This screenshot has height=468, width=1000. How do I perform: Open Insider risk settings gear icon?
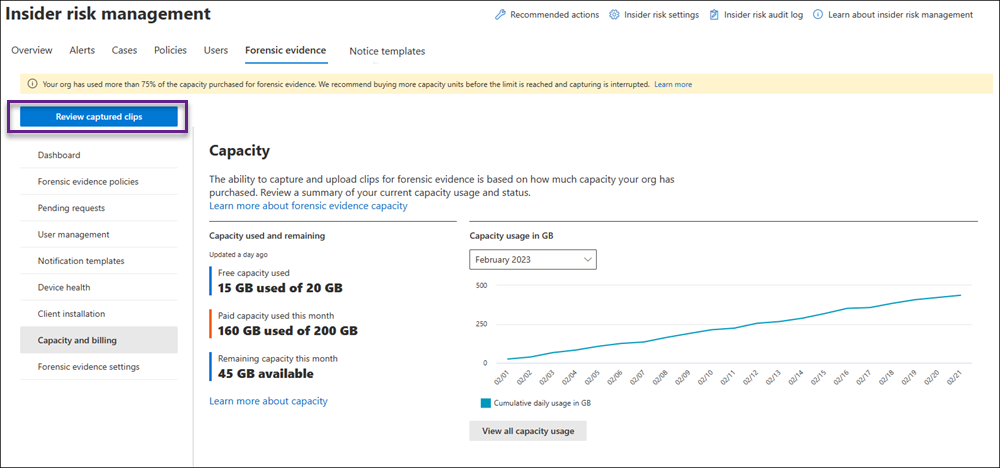(614, 15)
